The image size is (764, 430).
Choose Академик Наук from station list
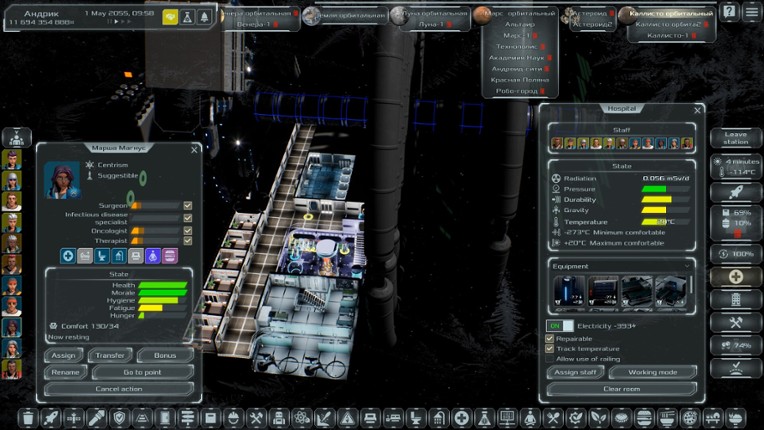pos(516,58)
